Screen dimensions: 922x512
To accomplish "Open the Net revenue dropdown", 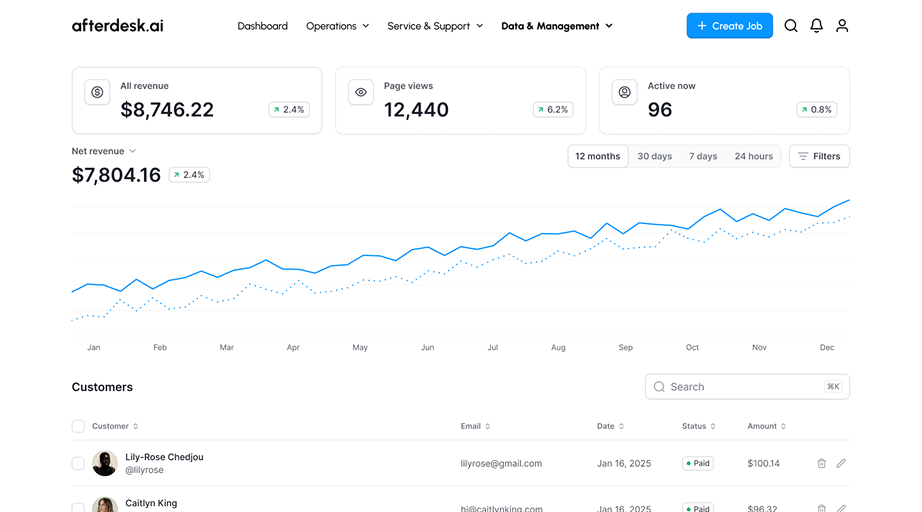I will [x=104, y=151].
